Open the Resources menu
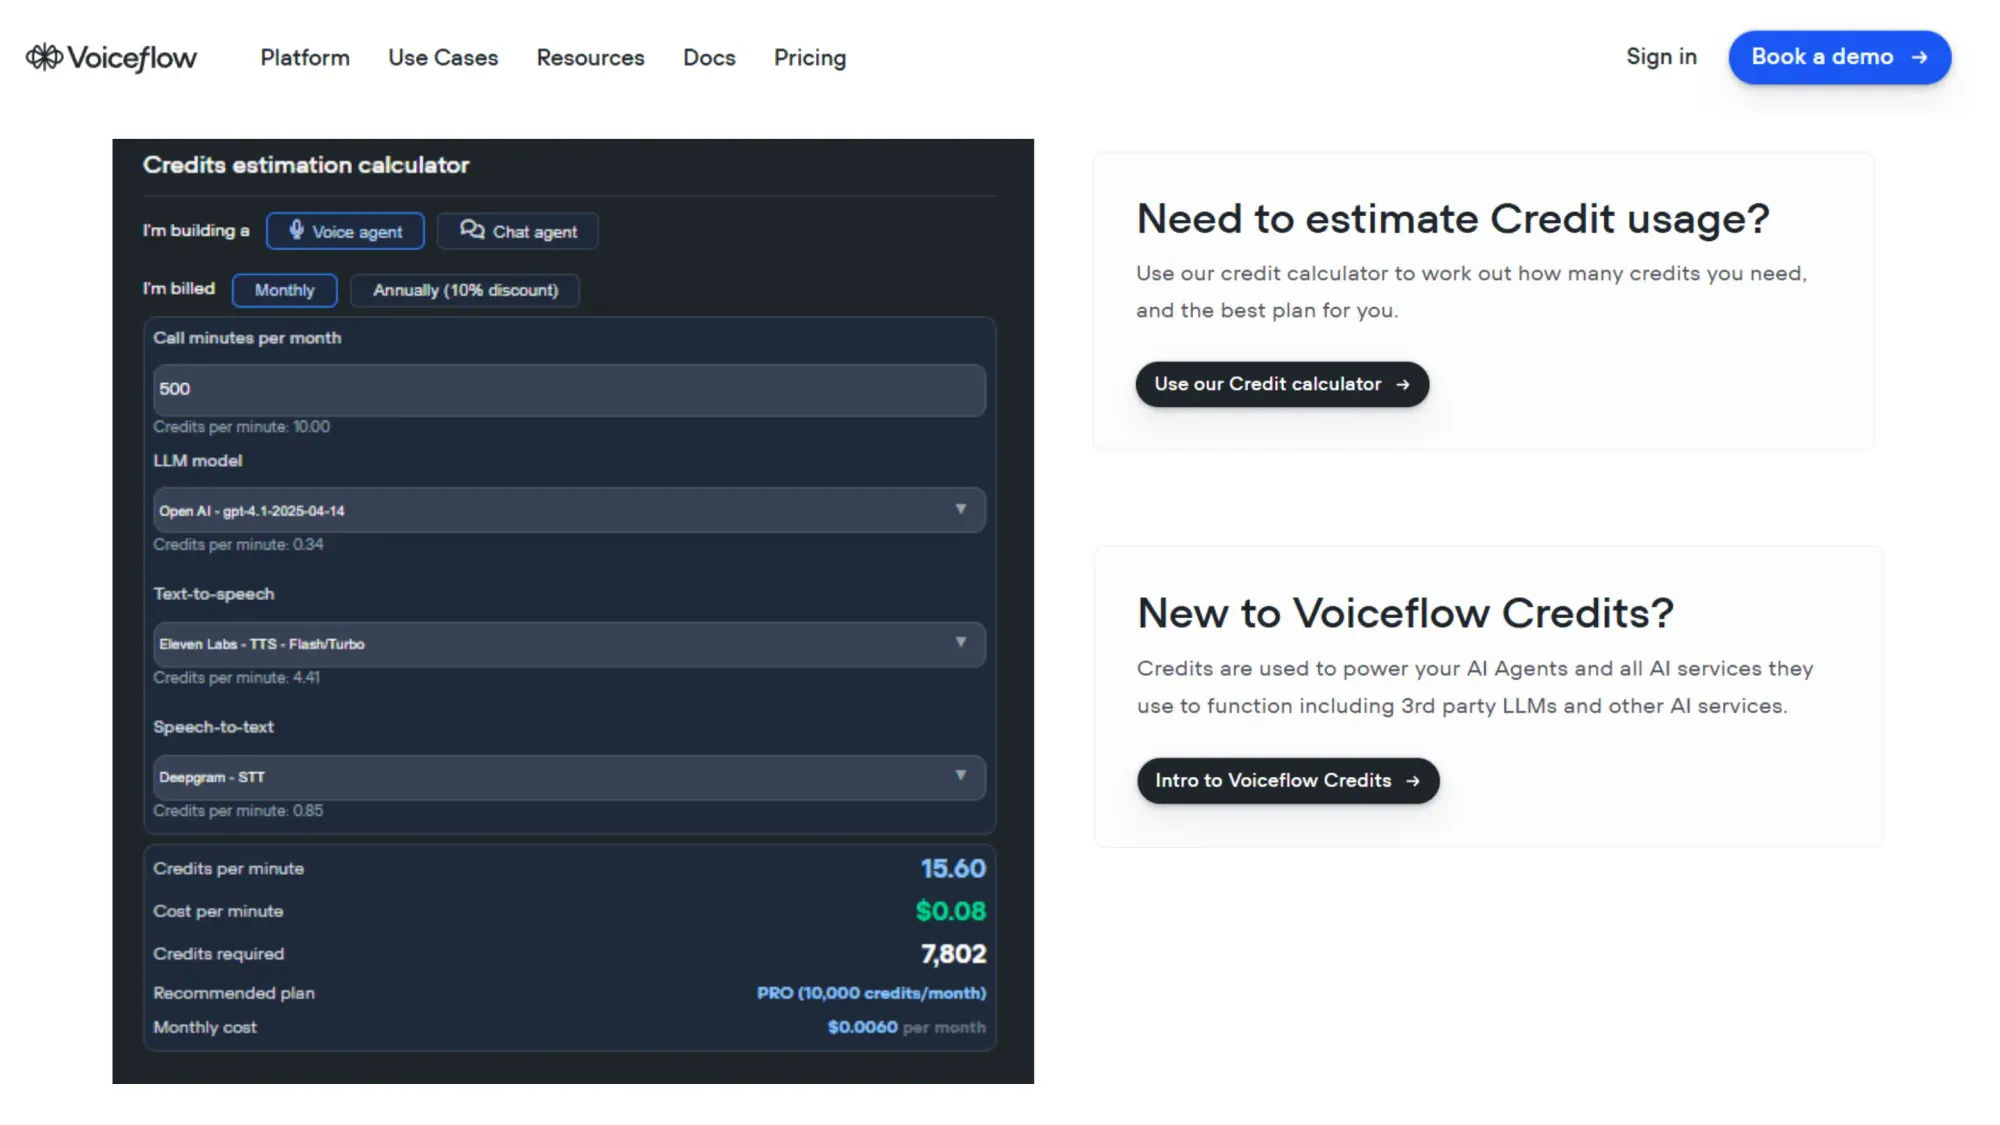The height and width of the screenshot is (1125, 2000). click(x=590, y=57)
